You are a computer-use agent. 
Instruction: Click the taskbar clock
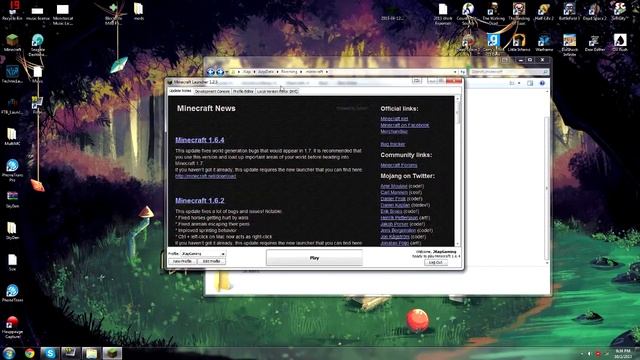(623, 353)
